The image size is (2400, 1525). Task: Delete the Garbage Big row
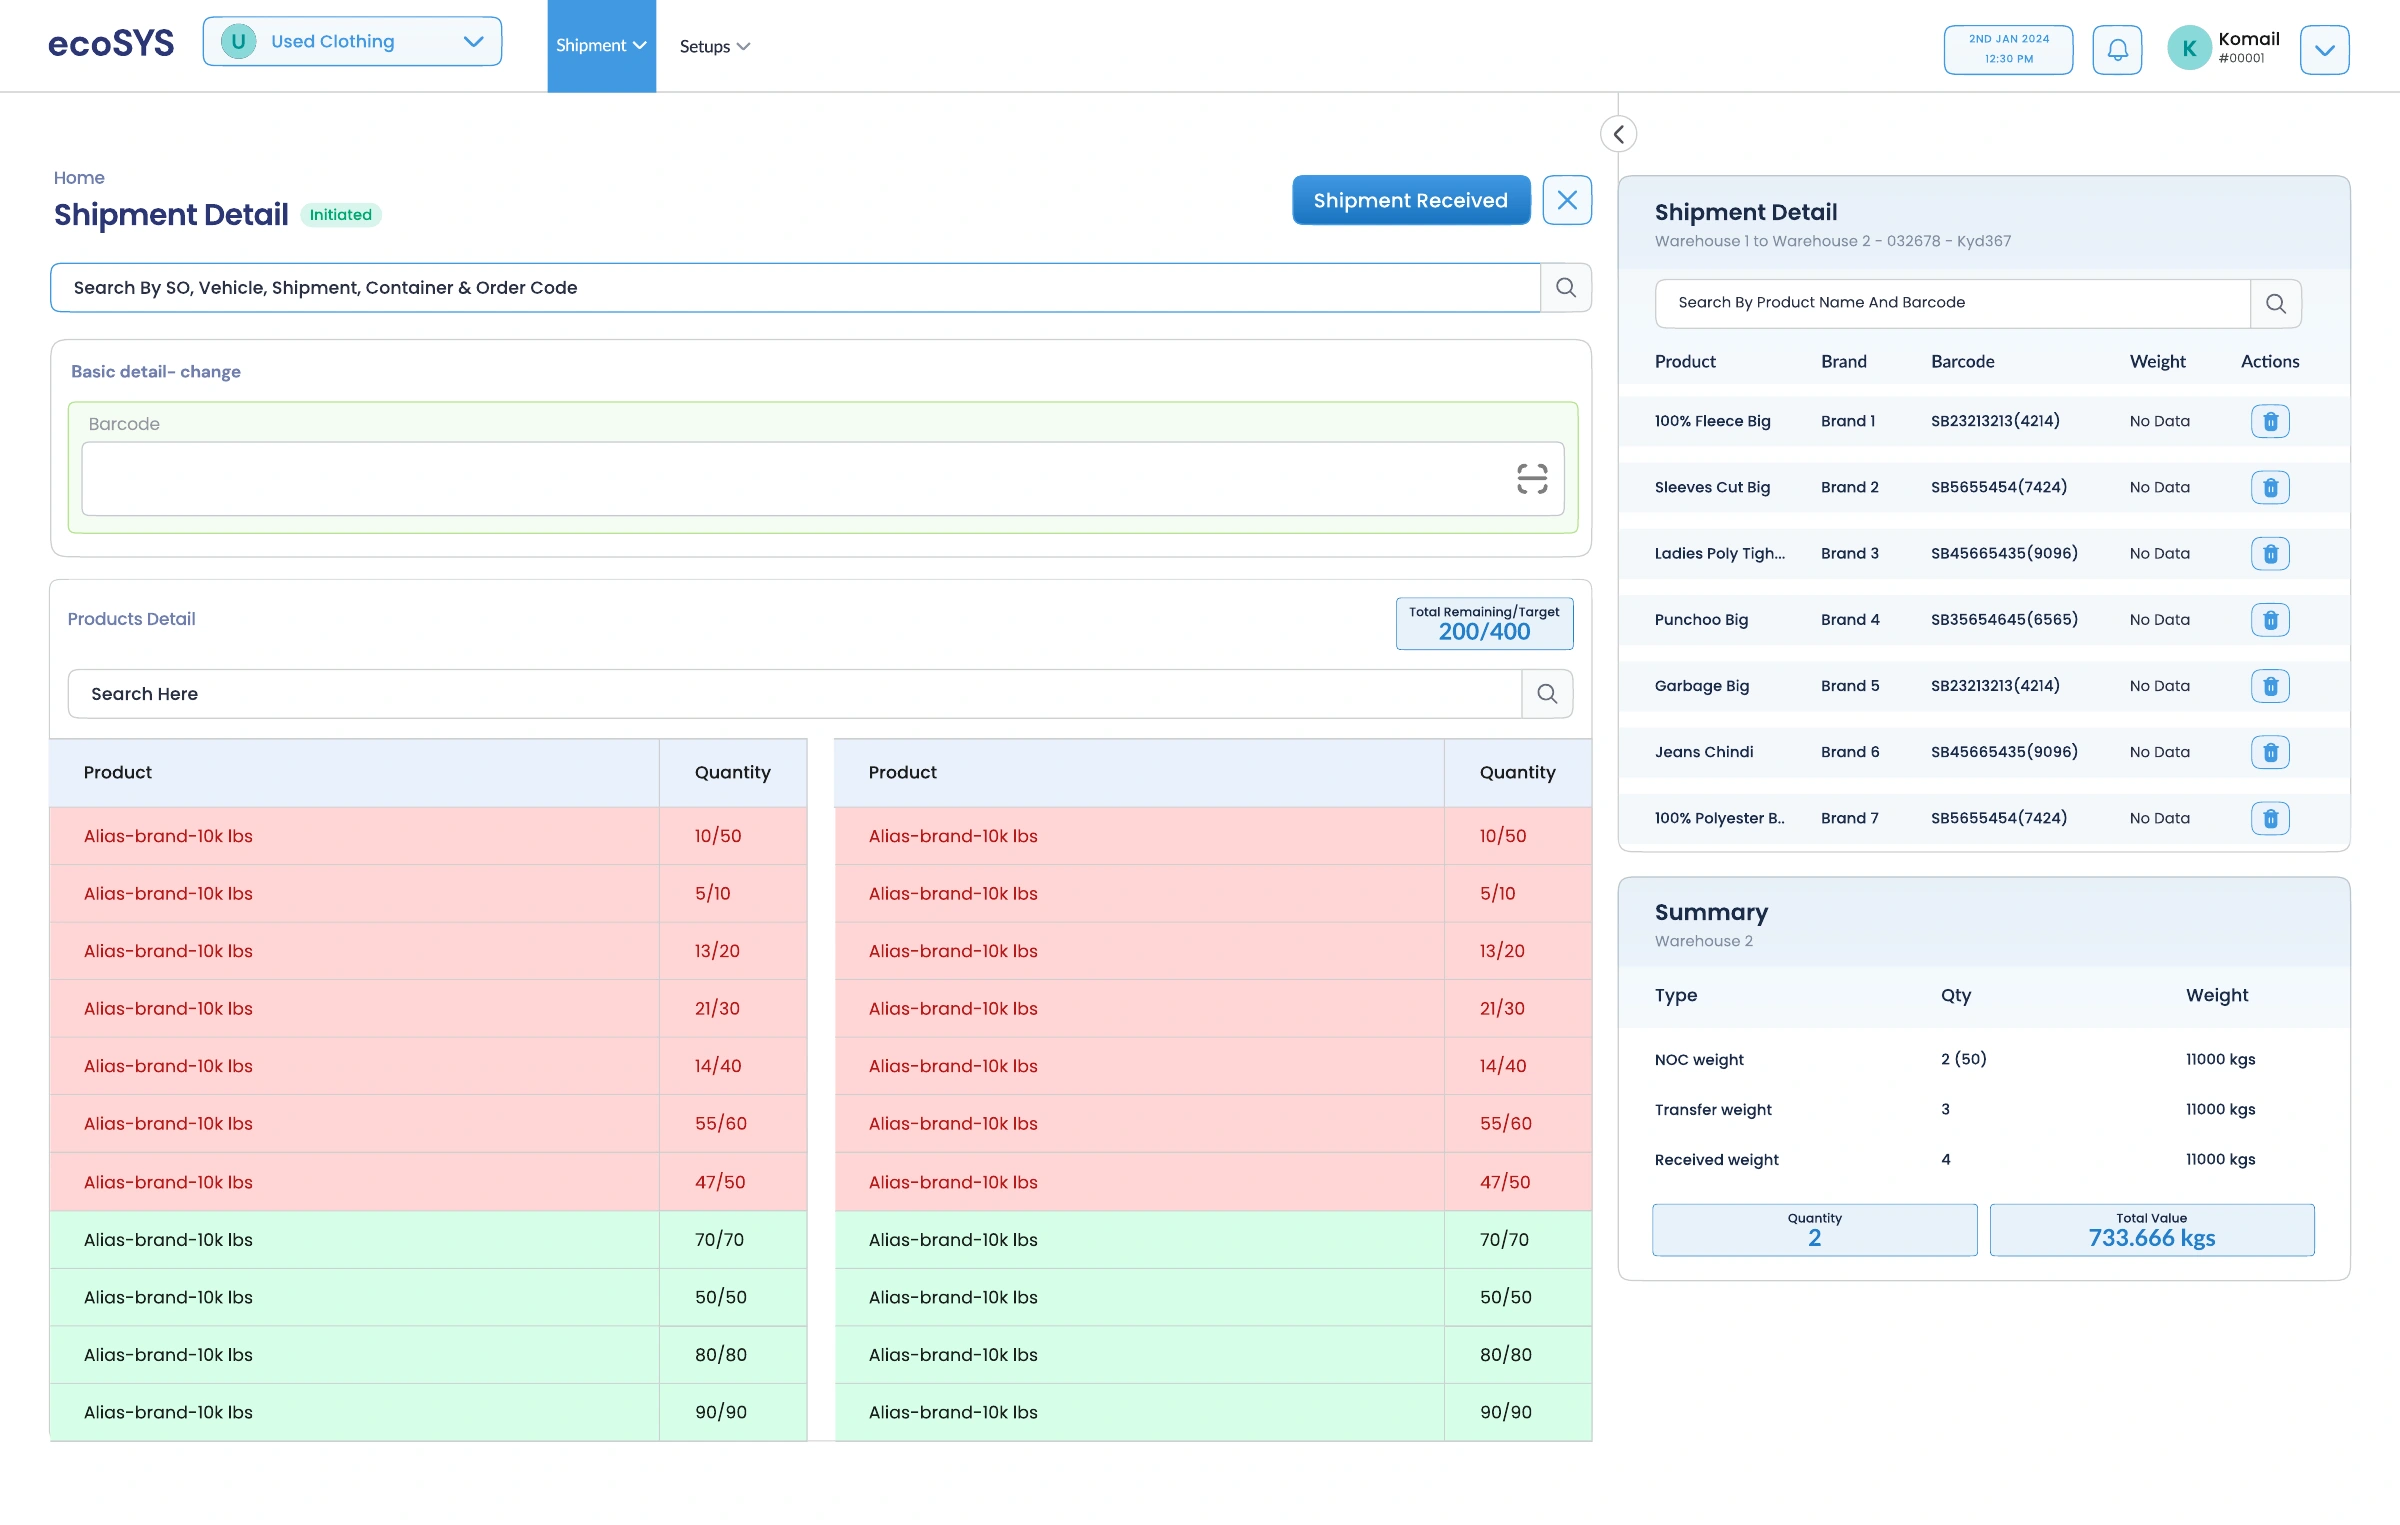tap(2270, 686)
